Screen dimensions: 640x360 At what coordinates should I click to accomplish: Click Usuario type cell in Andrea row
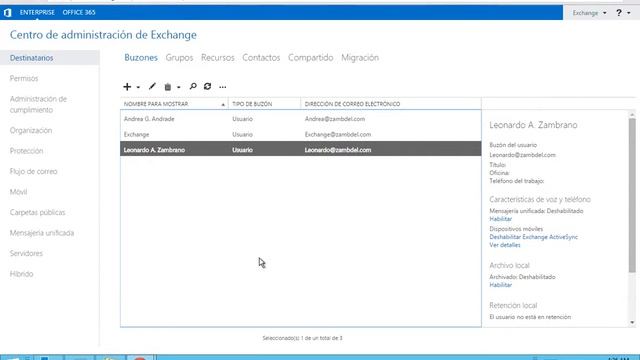point(242,119)
